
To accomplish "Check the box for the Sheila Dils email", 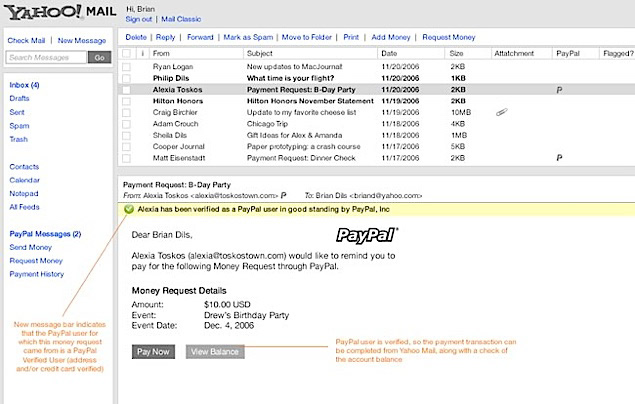I will tap(126, 135).
